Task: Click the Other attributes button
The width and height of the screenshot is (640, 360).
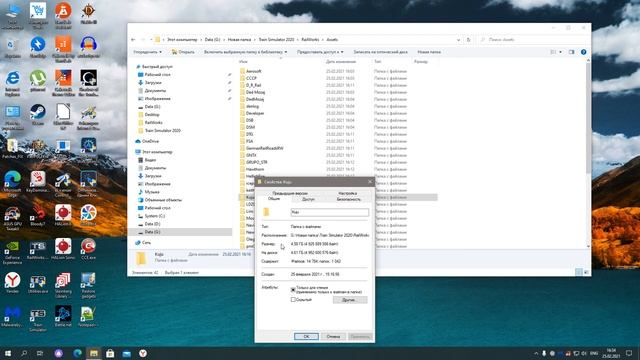Action: 350,300
